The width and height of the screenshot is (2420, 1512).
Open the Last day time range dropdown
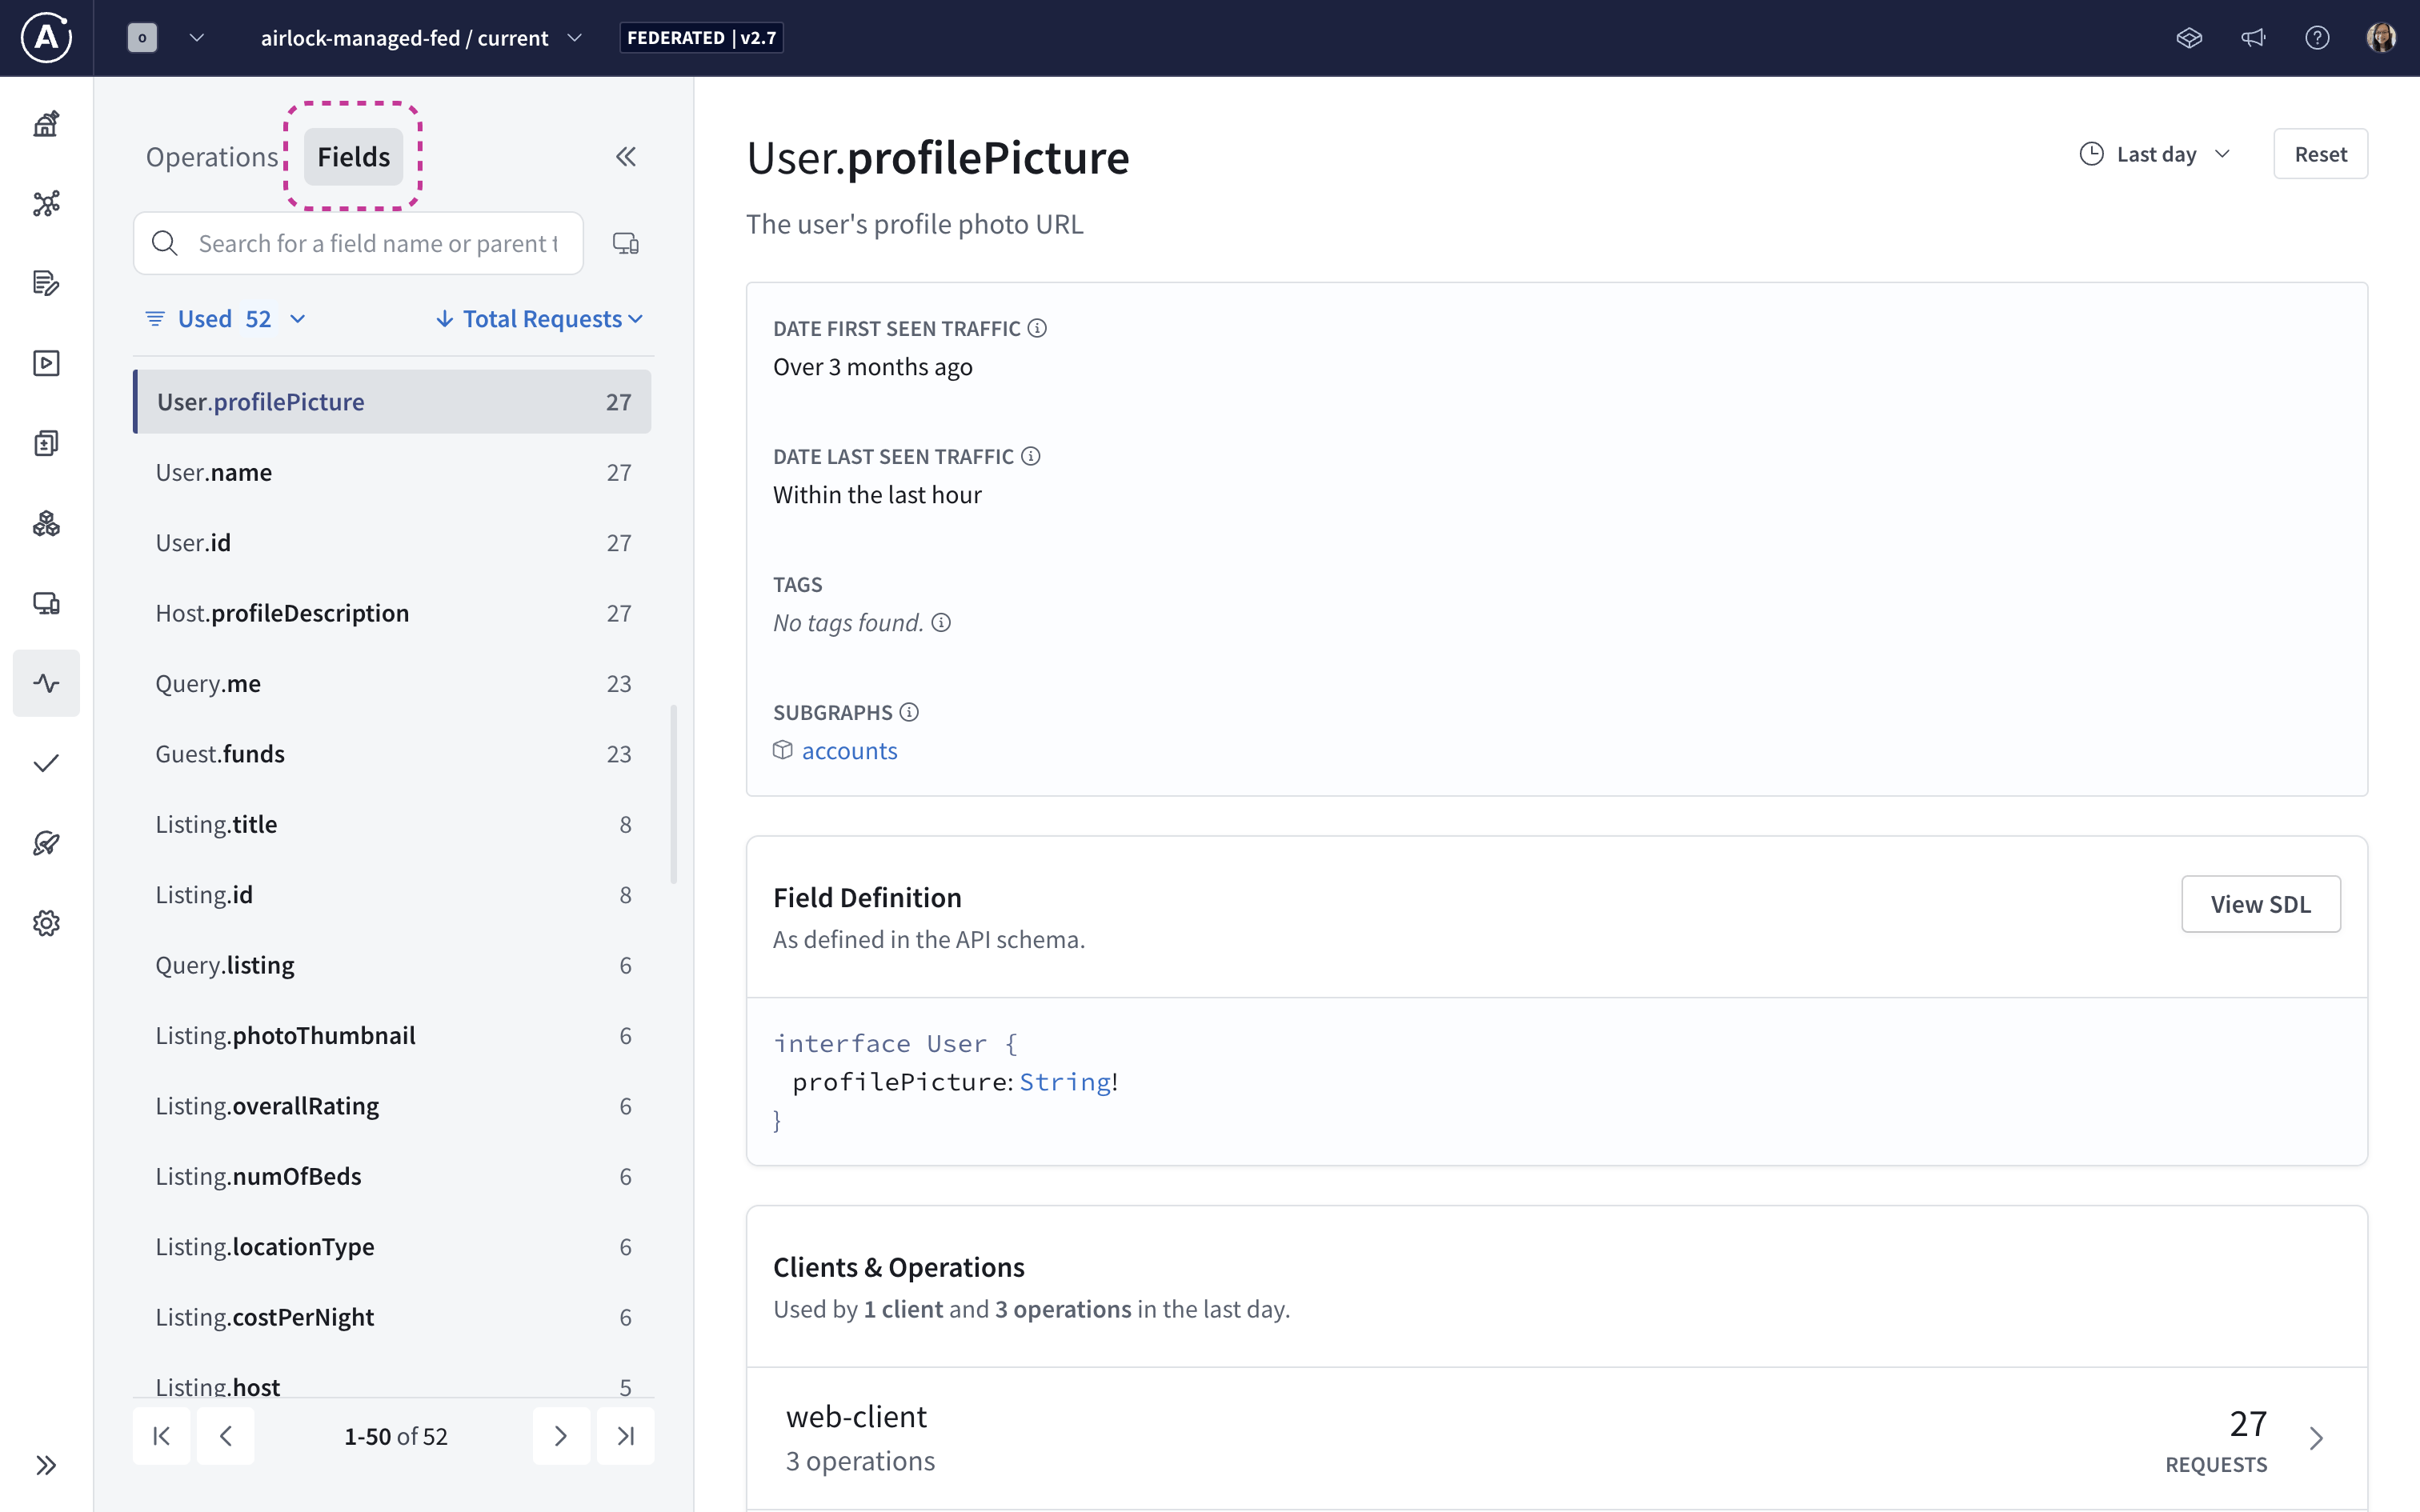2156,153
